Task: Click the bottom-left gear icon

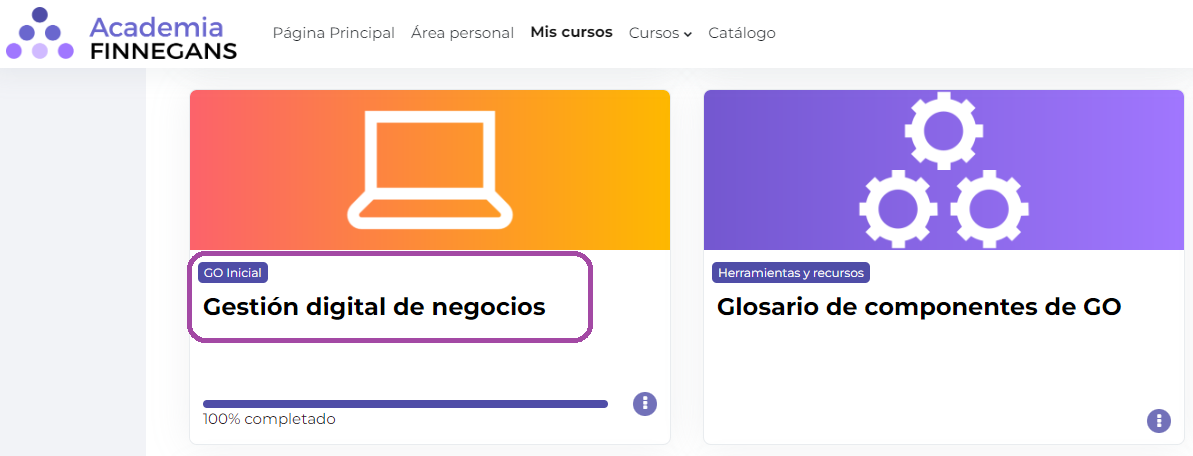Action: point(897,209)
